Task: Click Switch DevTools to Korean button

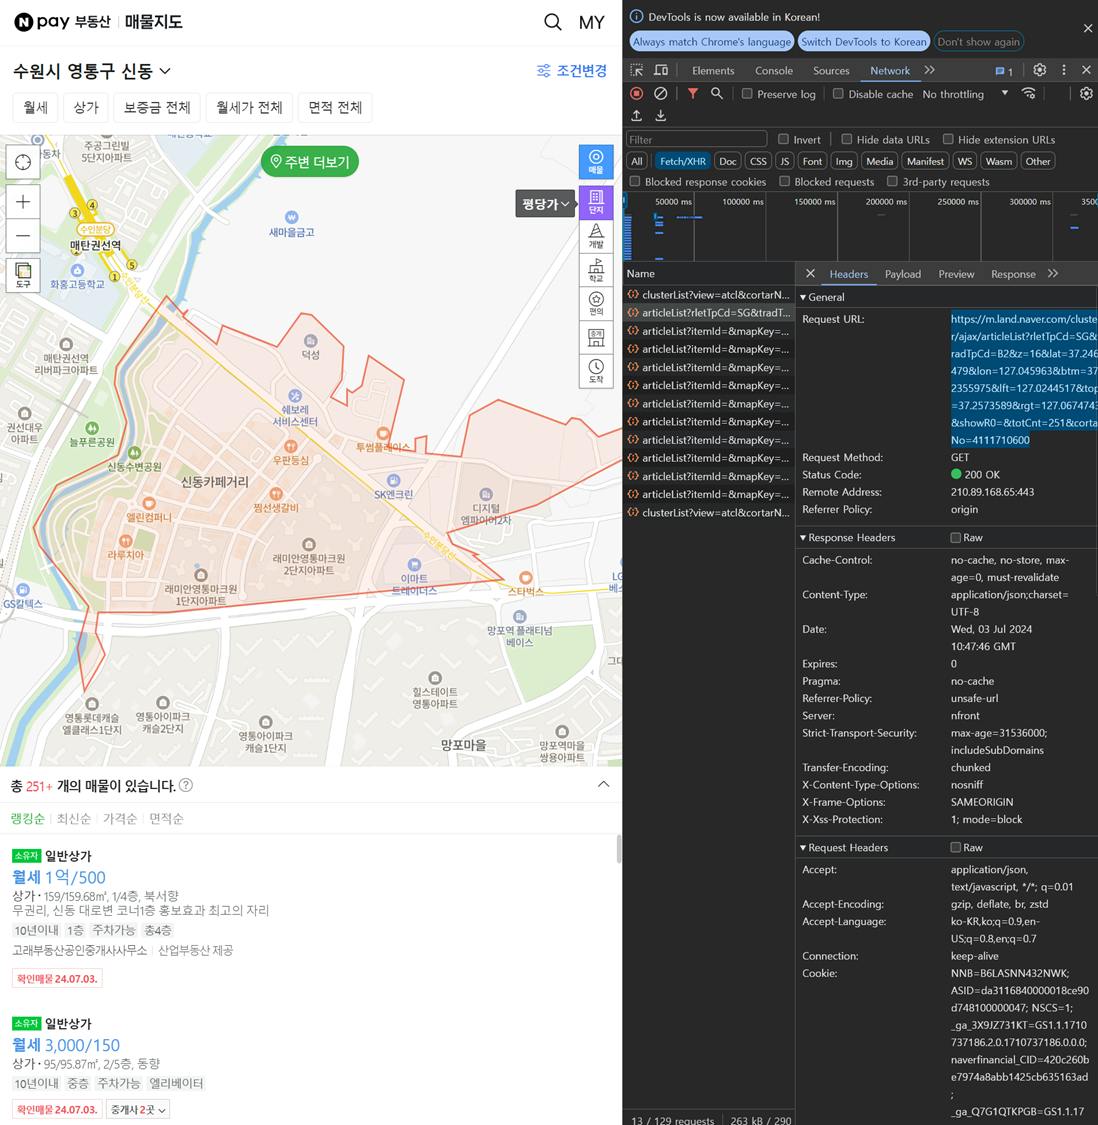Action: (863, 42)
